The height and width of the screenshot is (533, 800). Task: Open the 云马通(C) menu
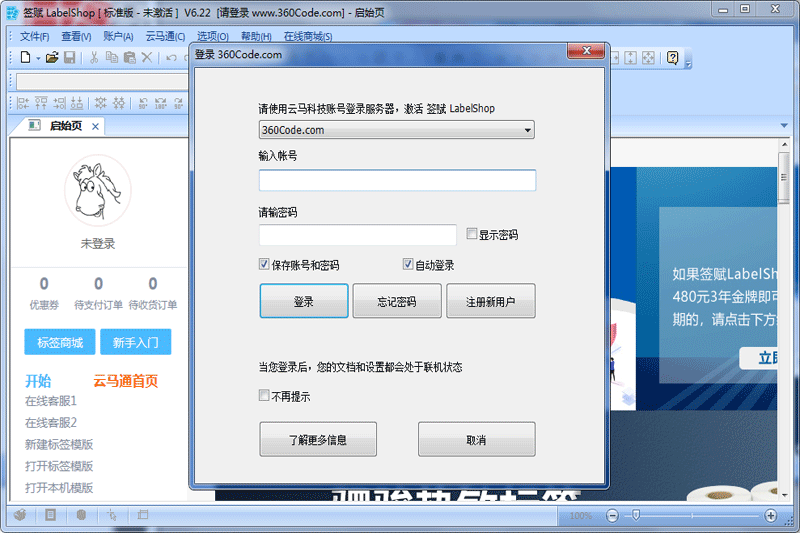165,36
